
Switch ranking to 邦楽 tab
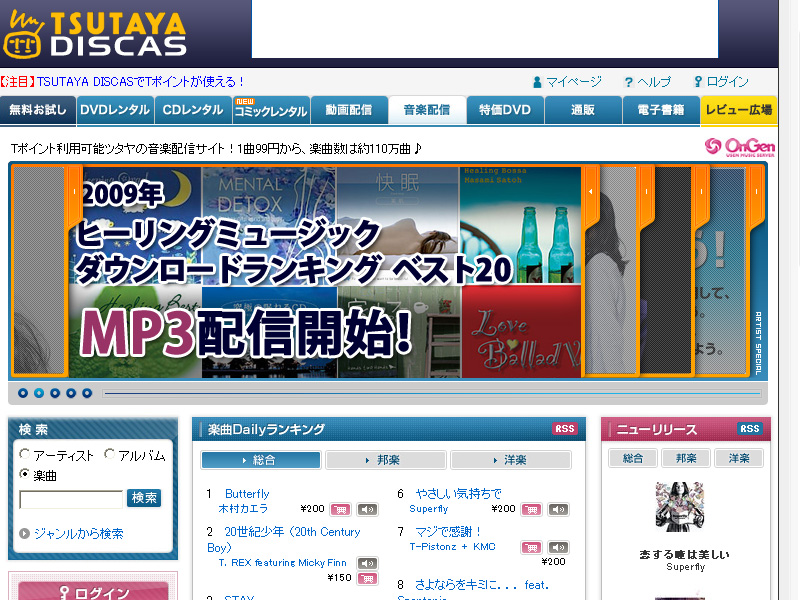pyautogui.click(x=386, y=460)
